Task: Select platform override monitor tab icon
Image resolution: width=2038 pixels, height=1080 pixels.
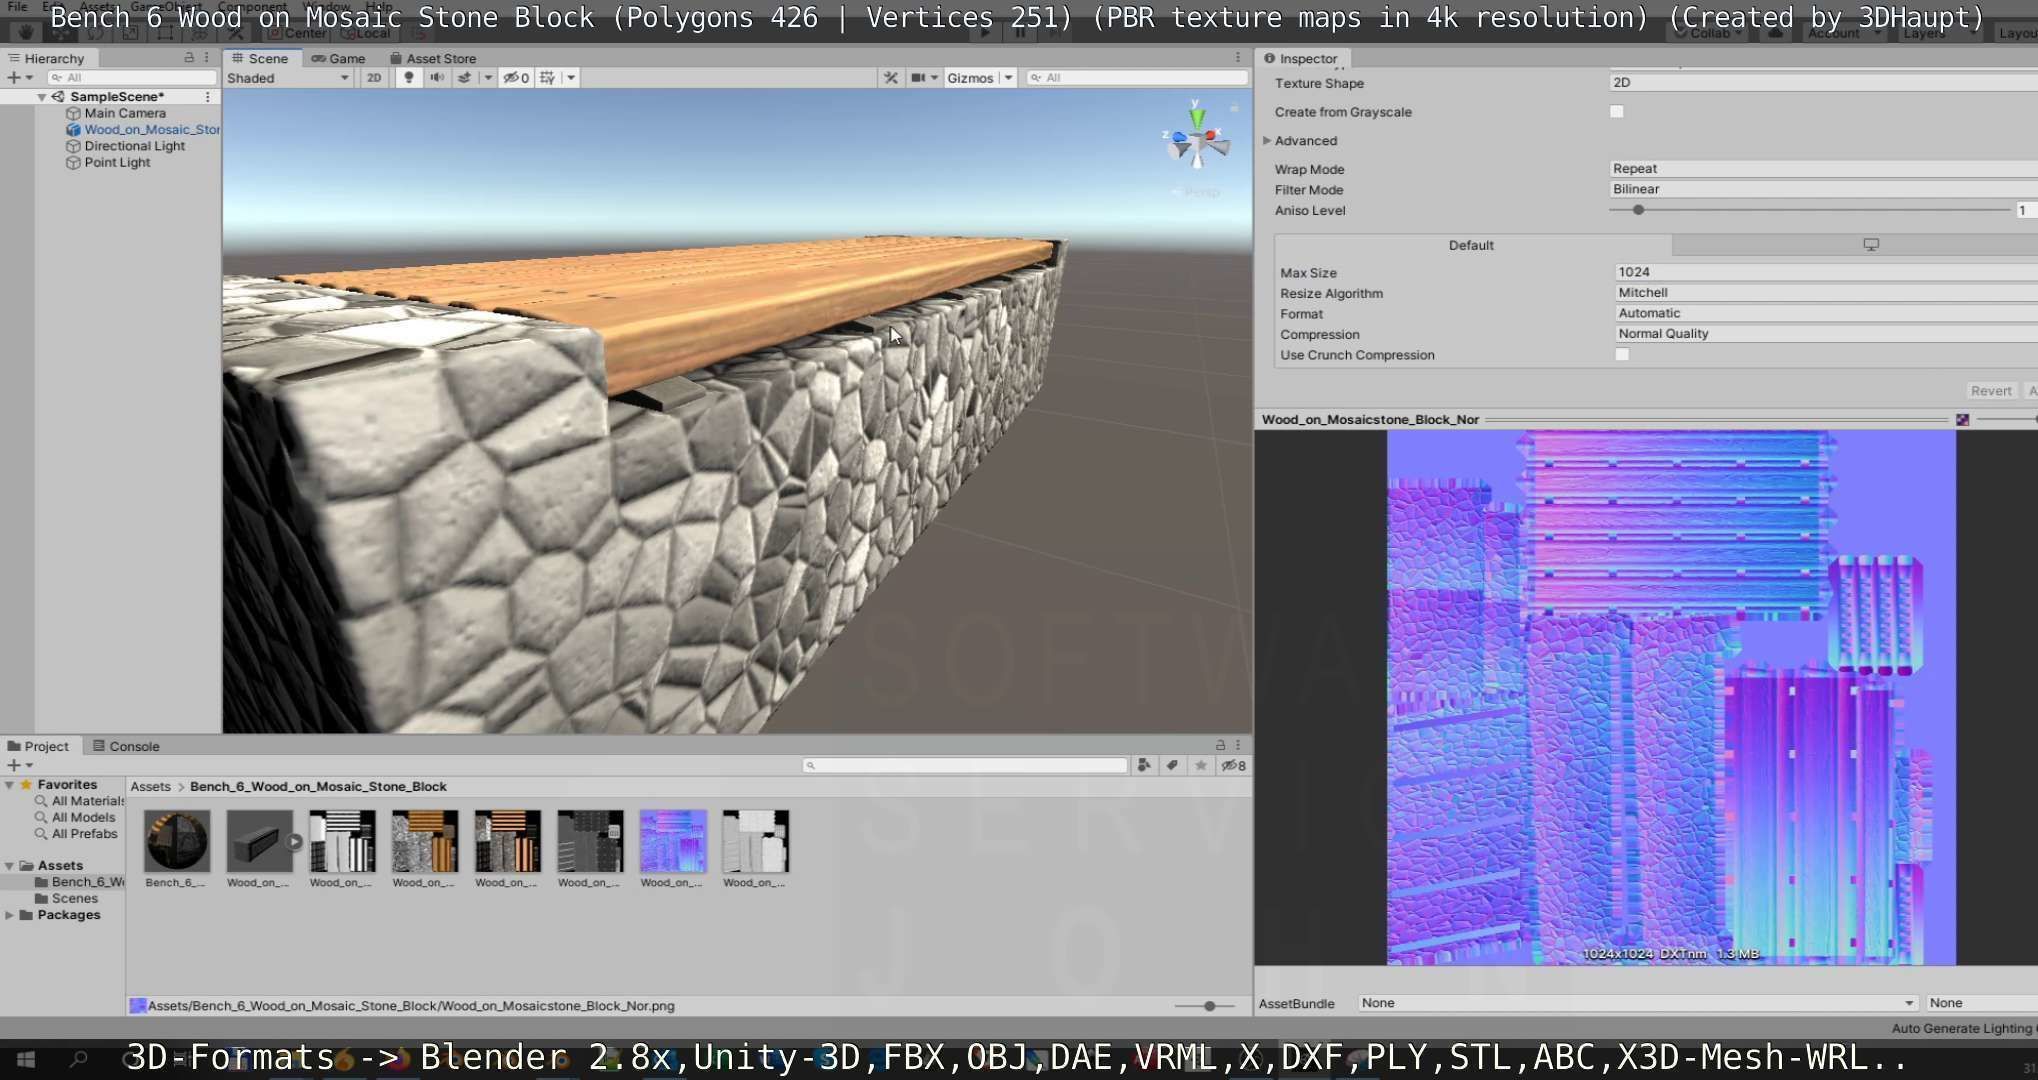Action: tap(1871, 244)
